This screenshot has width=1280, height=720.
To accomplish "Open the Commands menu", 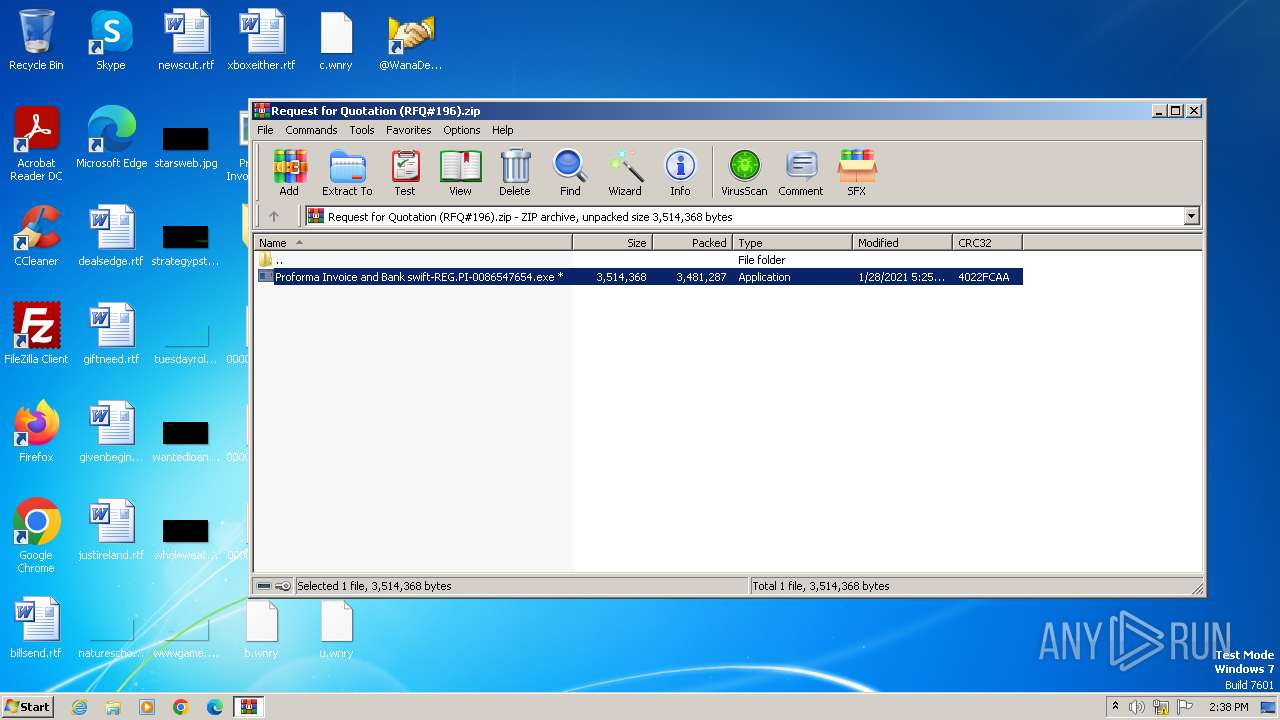I will (311, 130).
